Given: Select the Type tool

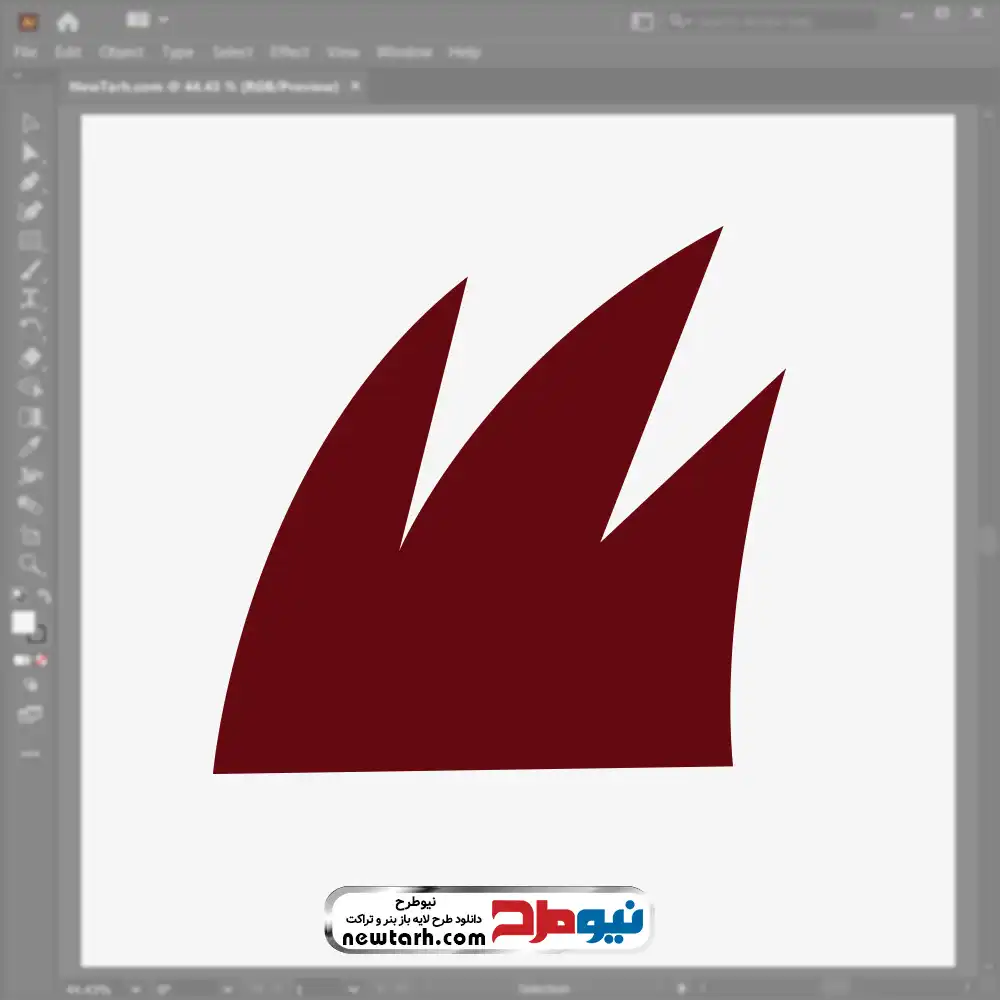Looking at the screenshot, I should [x=31, y=299].
